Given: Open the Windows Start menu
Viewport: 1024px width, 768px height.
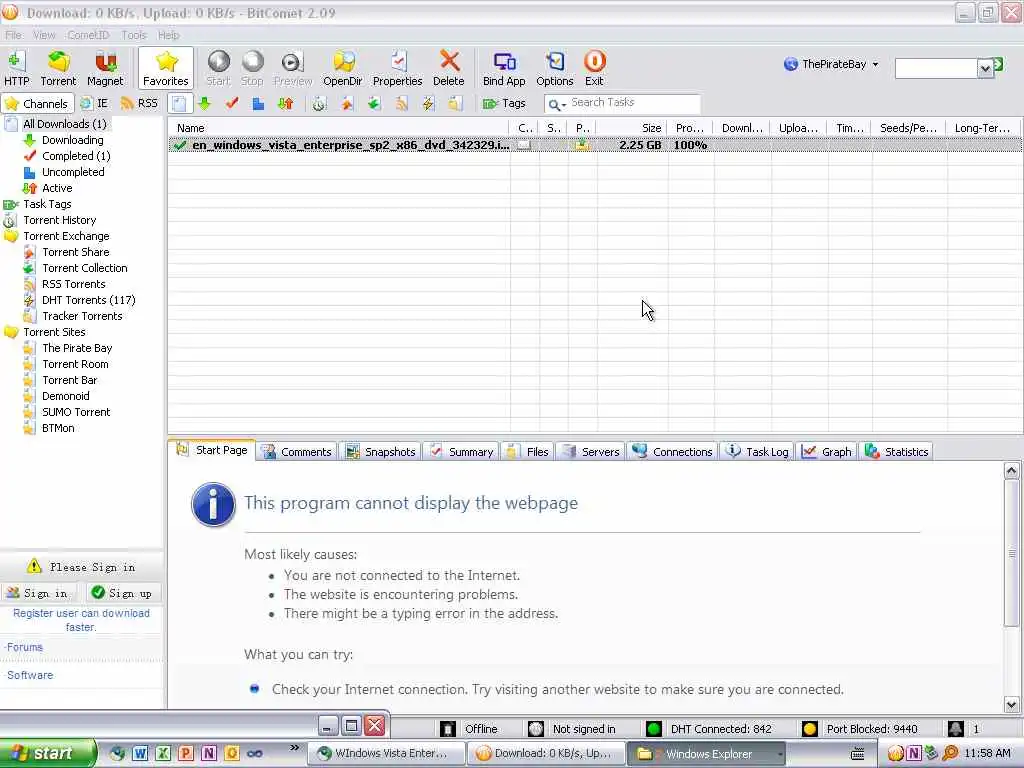Looking at the screenshot, I should pos(47,754).
